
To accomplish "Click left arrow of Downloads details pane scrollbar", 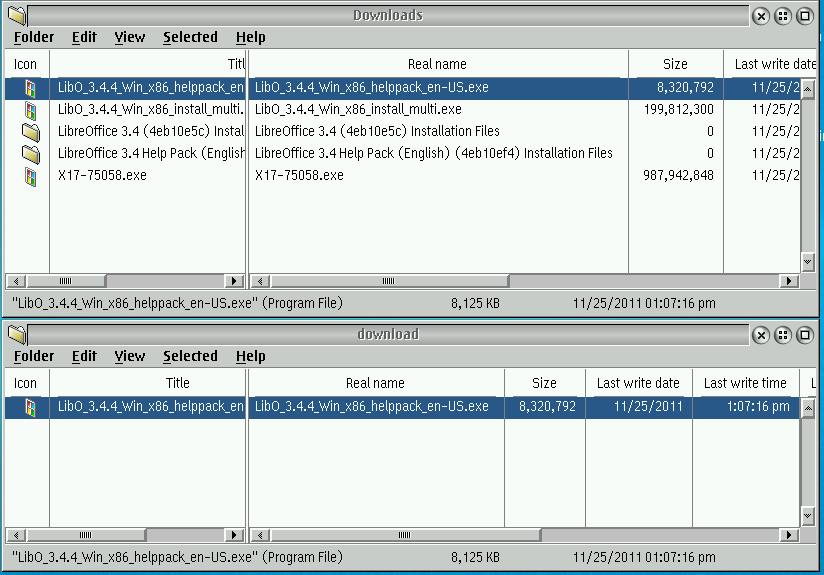I will pos(260,281).
